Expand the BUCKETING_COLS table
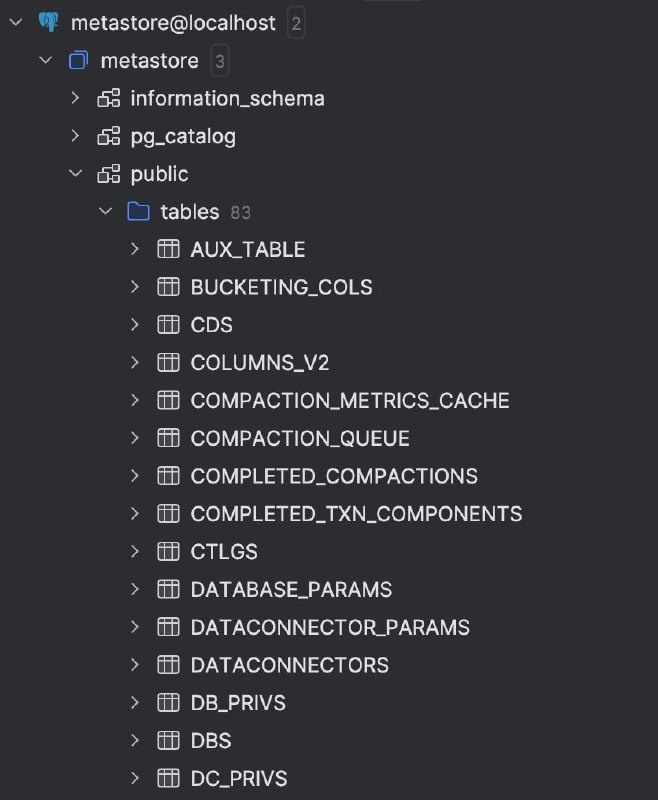This screenshot has width=658, height=800. 135,287
